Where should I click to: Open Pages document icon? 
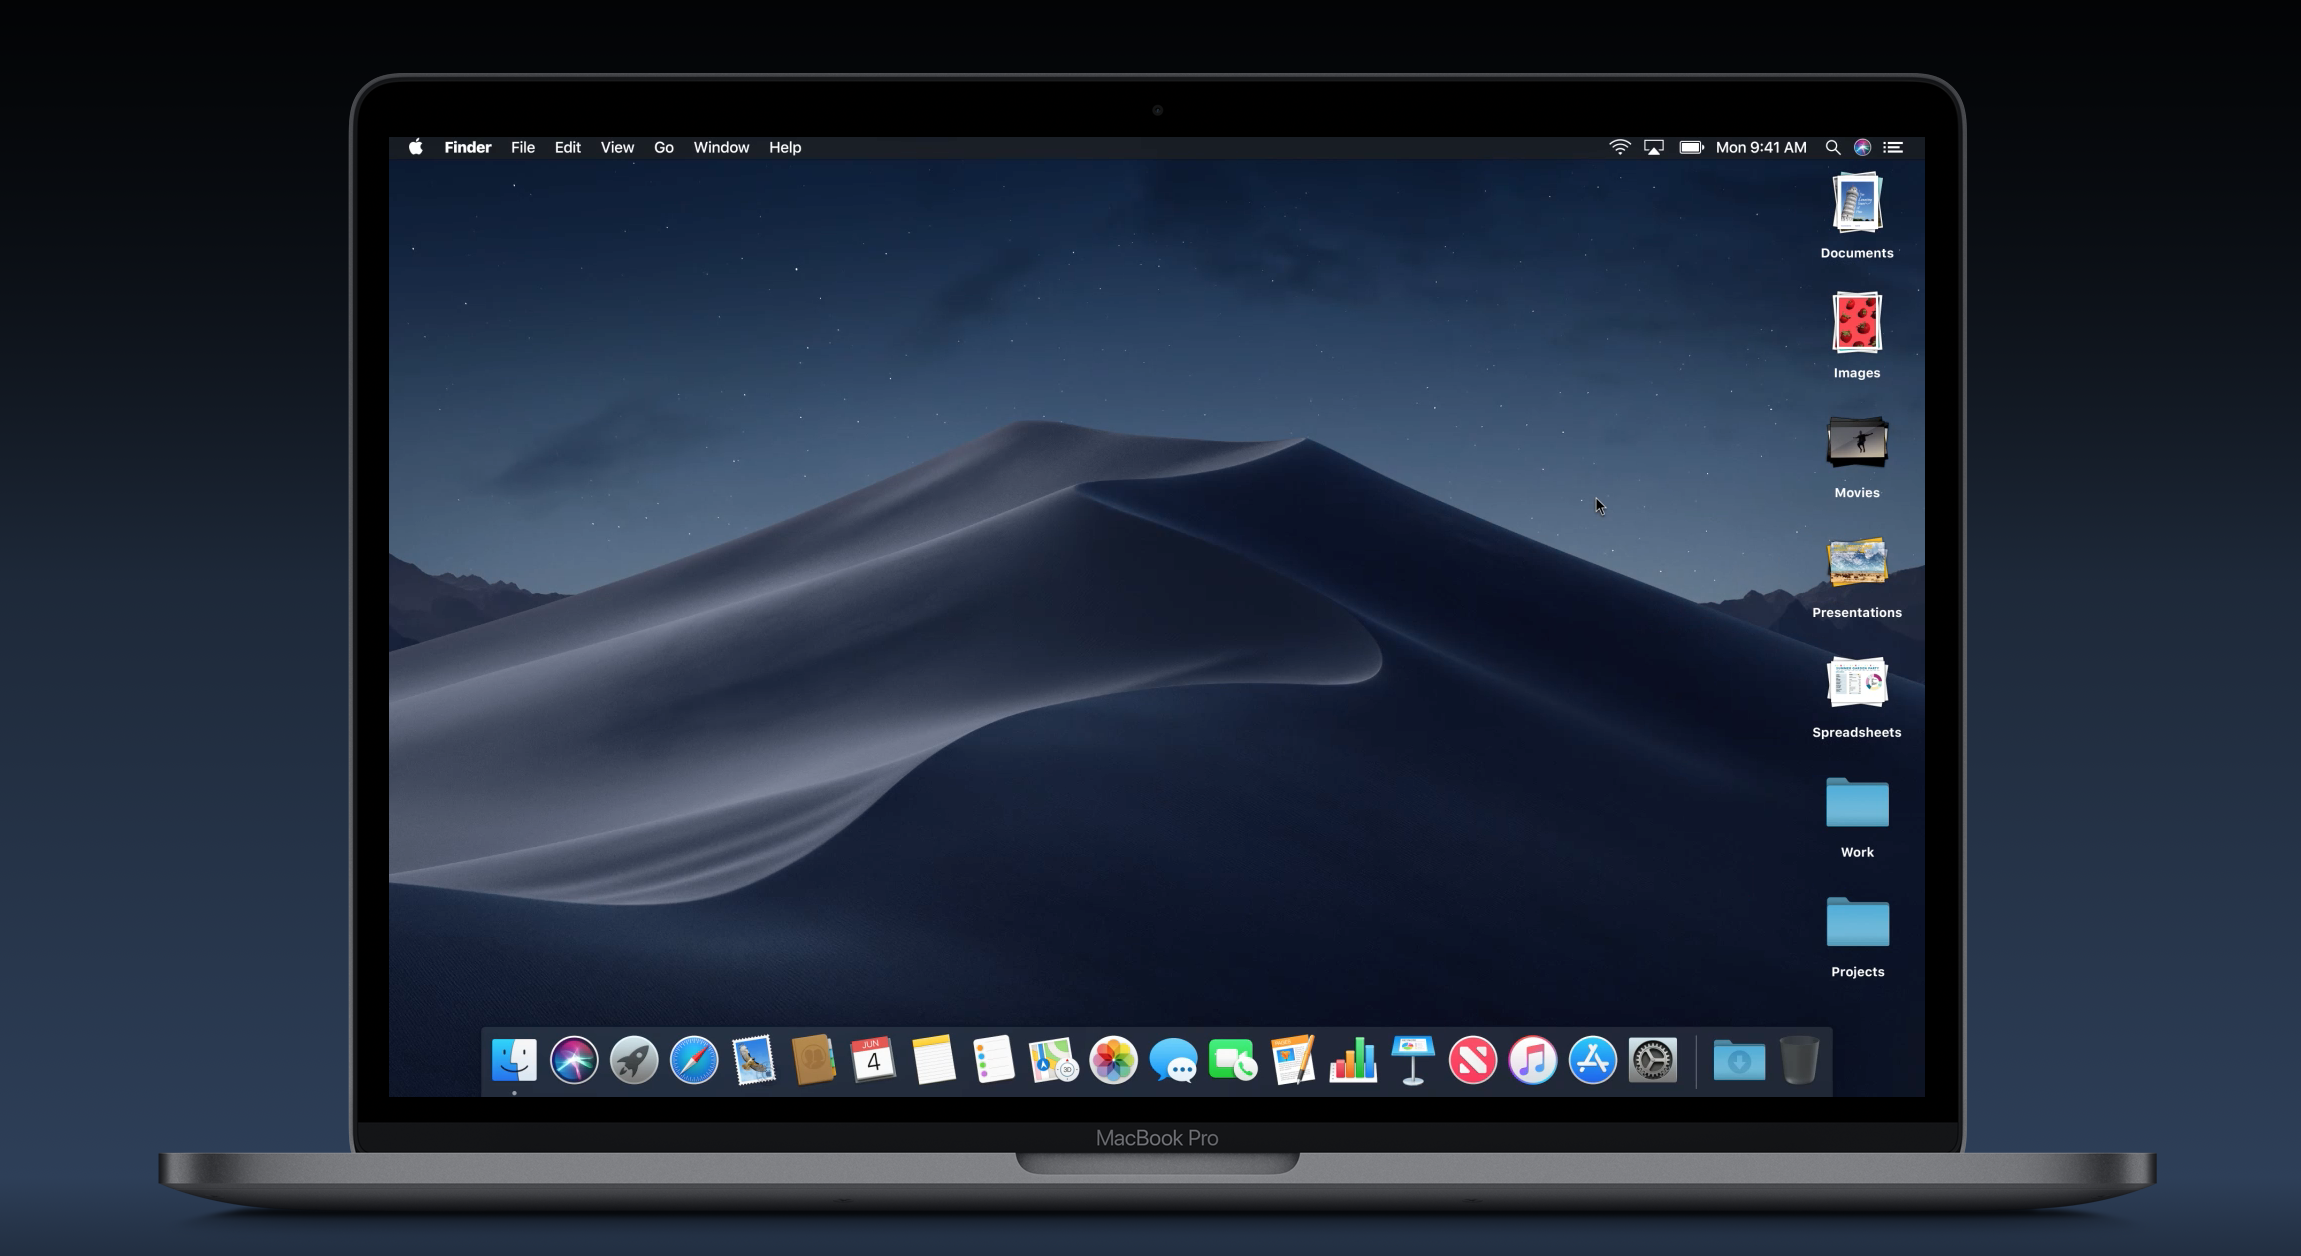(x=1293, y=1060)
